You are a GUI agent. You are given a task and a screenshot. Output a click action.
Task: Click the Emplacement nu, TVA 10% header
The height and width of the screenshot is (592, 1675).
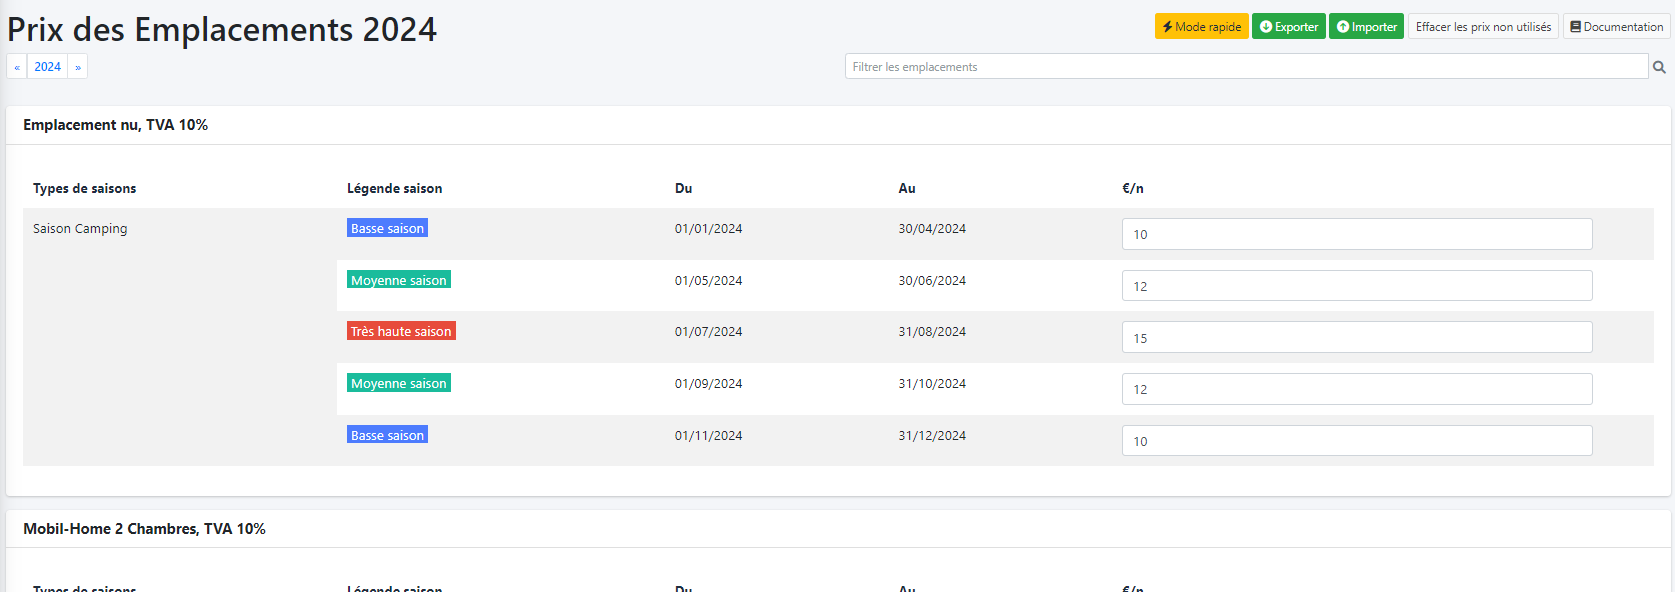116,125
